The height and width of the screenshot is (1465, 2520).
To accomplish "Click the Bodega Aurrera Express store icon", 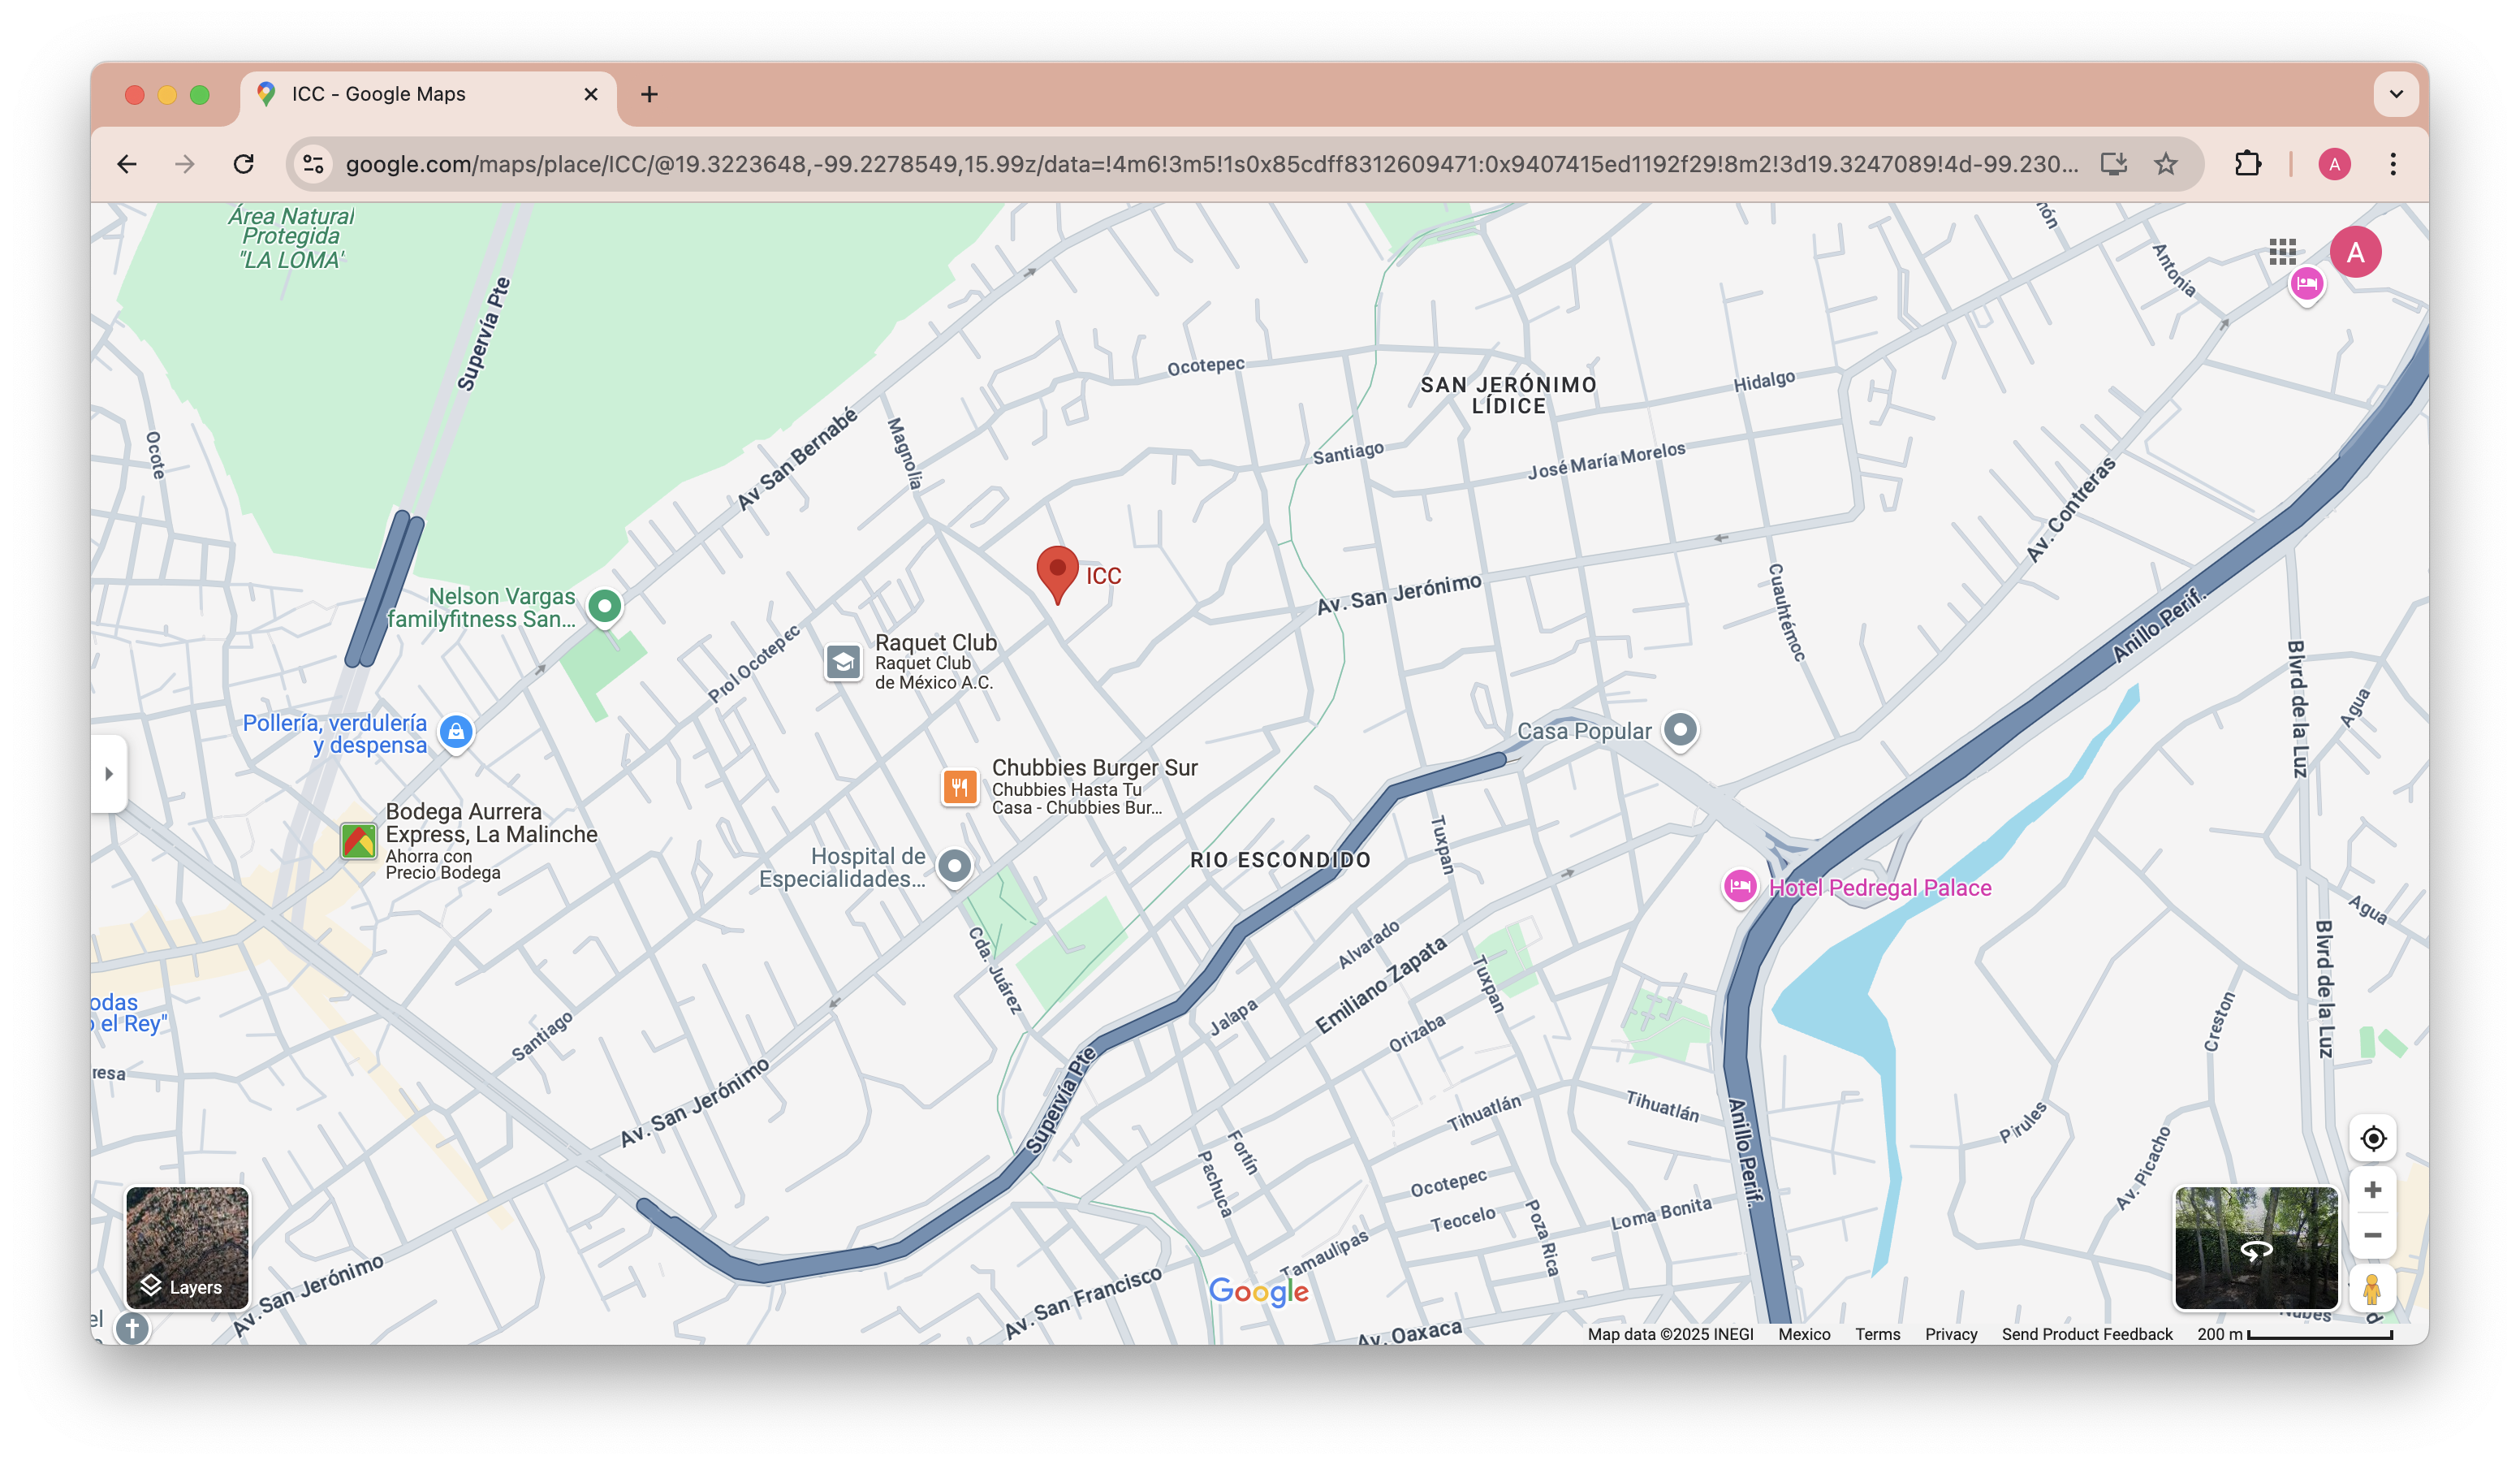I will coord(358,841).
